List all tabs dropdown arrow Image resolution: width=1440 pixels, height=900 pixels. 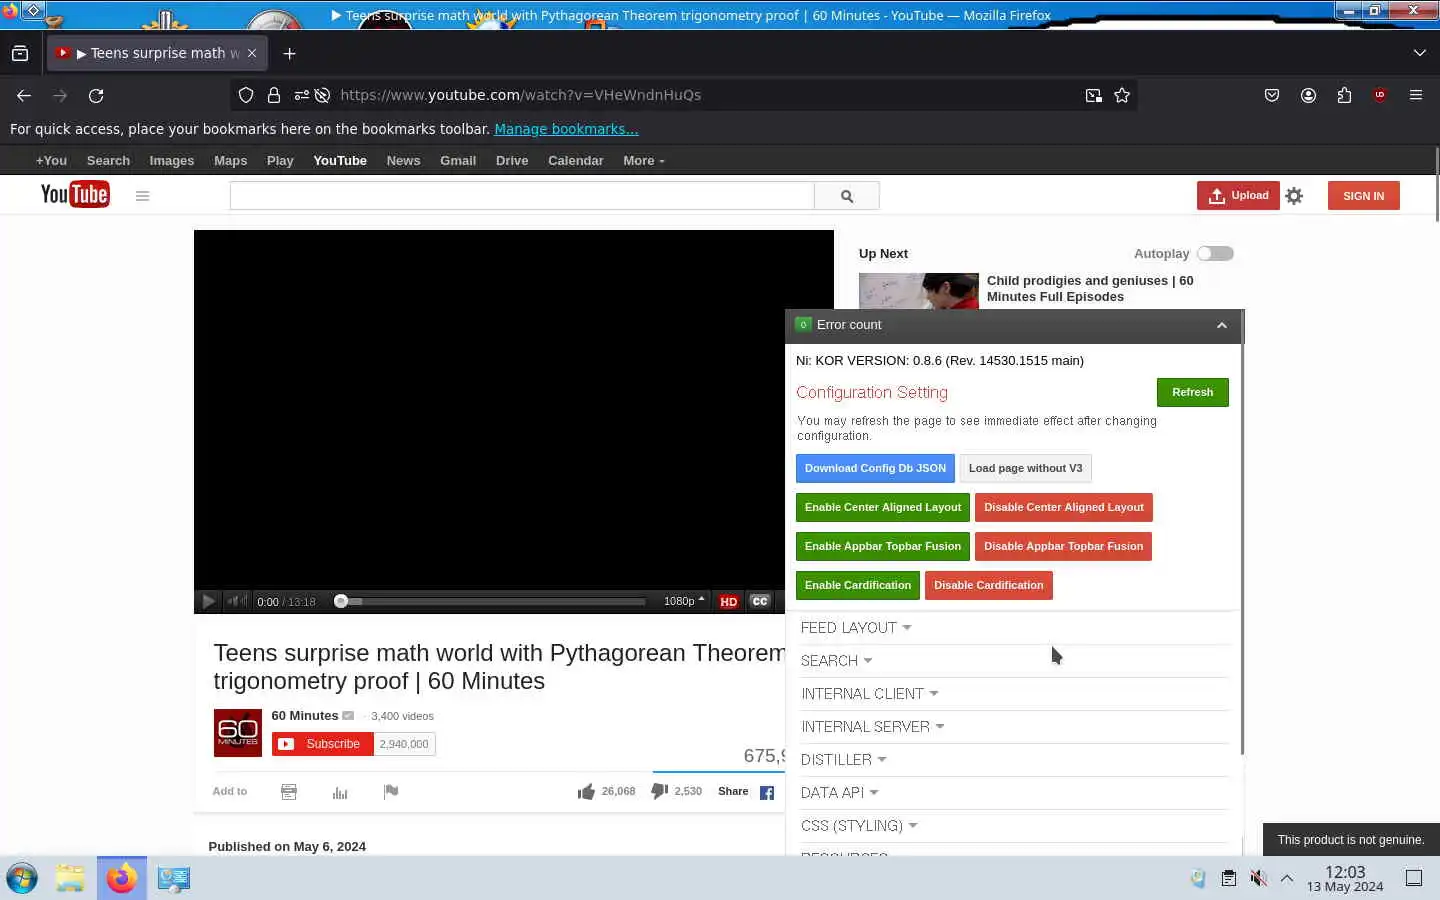pos(1420,53)
